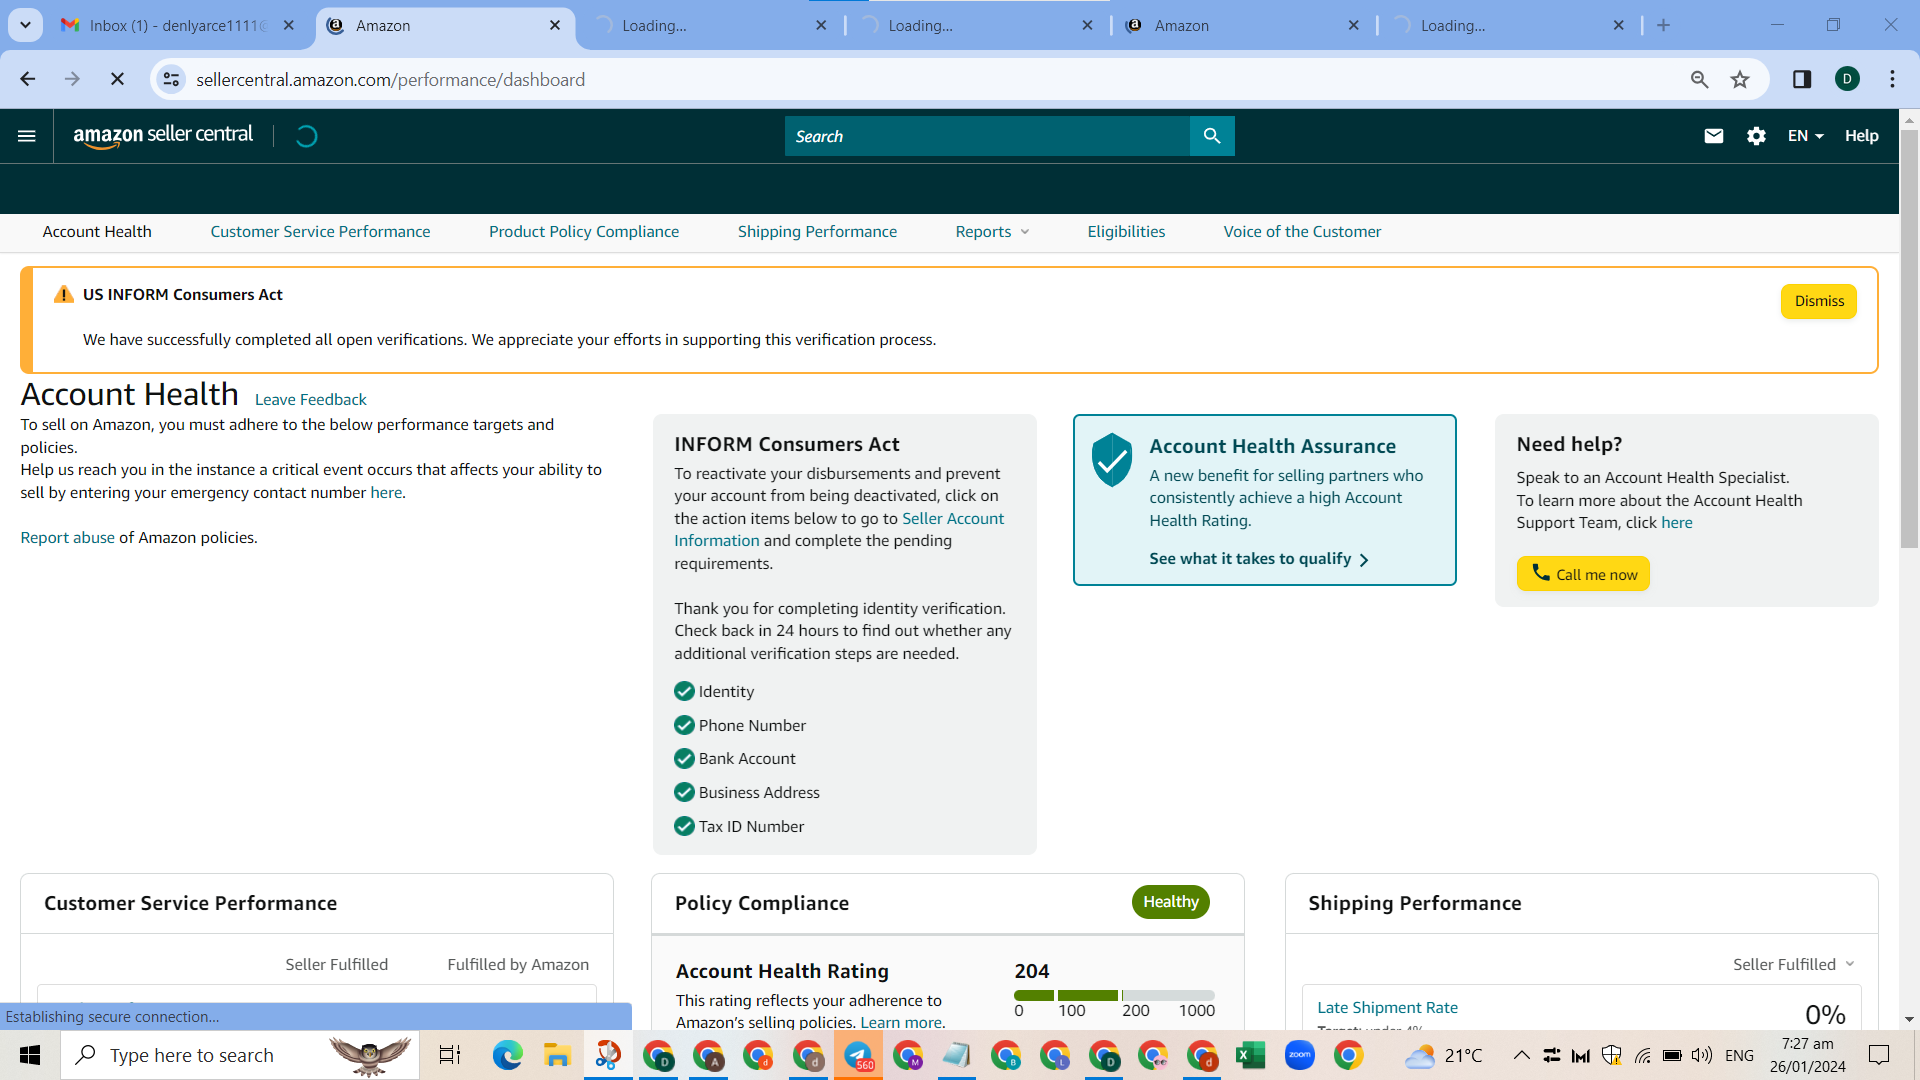Screen dimensions: 1920x1080
Task: Open Seller Fulfilled dropdown in Shipping Performance
Action: (x=1794, y=964)
